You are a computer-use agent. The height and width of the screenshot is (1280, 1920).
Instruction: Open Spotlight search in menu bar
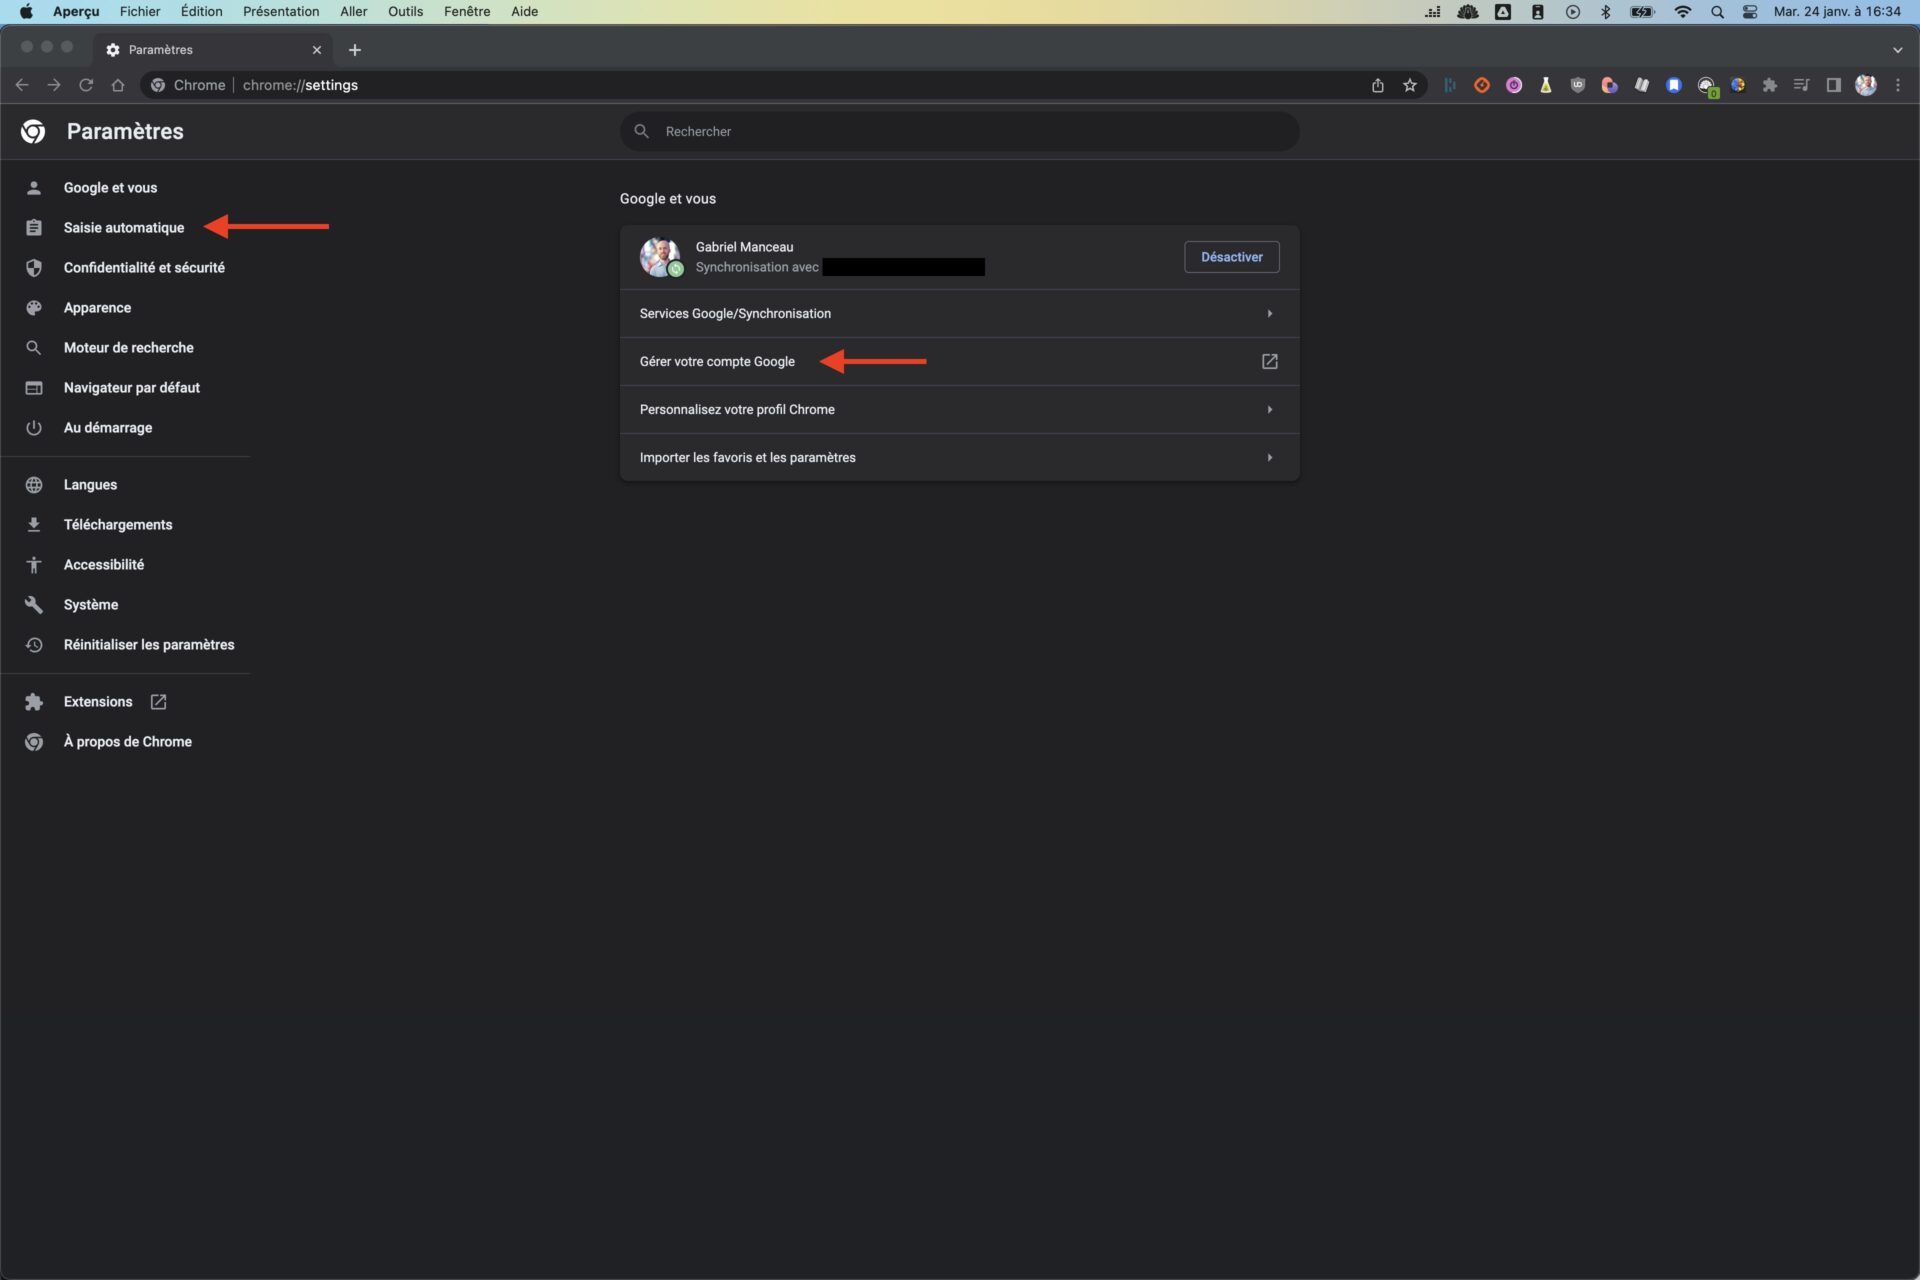pyautogui.click(x=1717, y=12)
